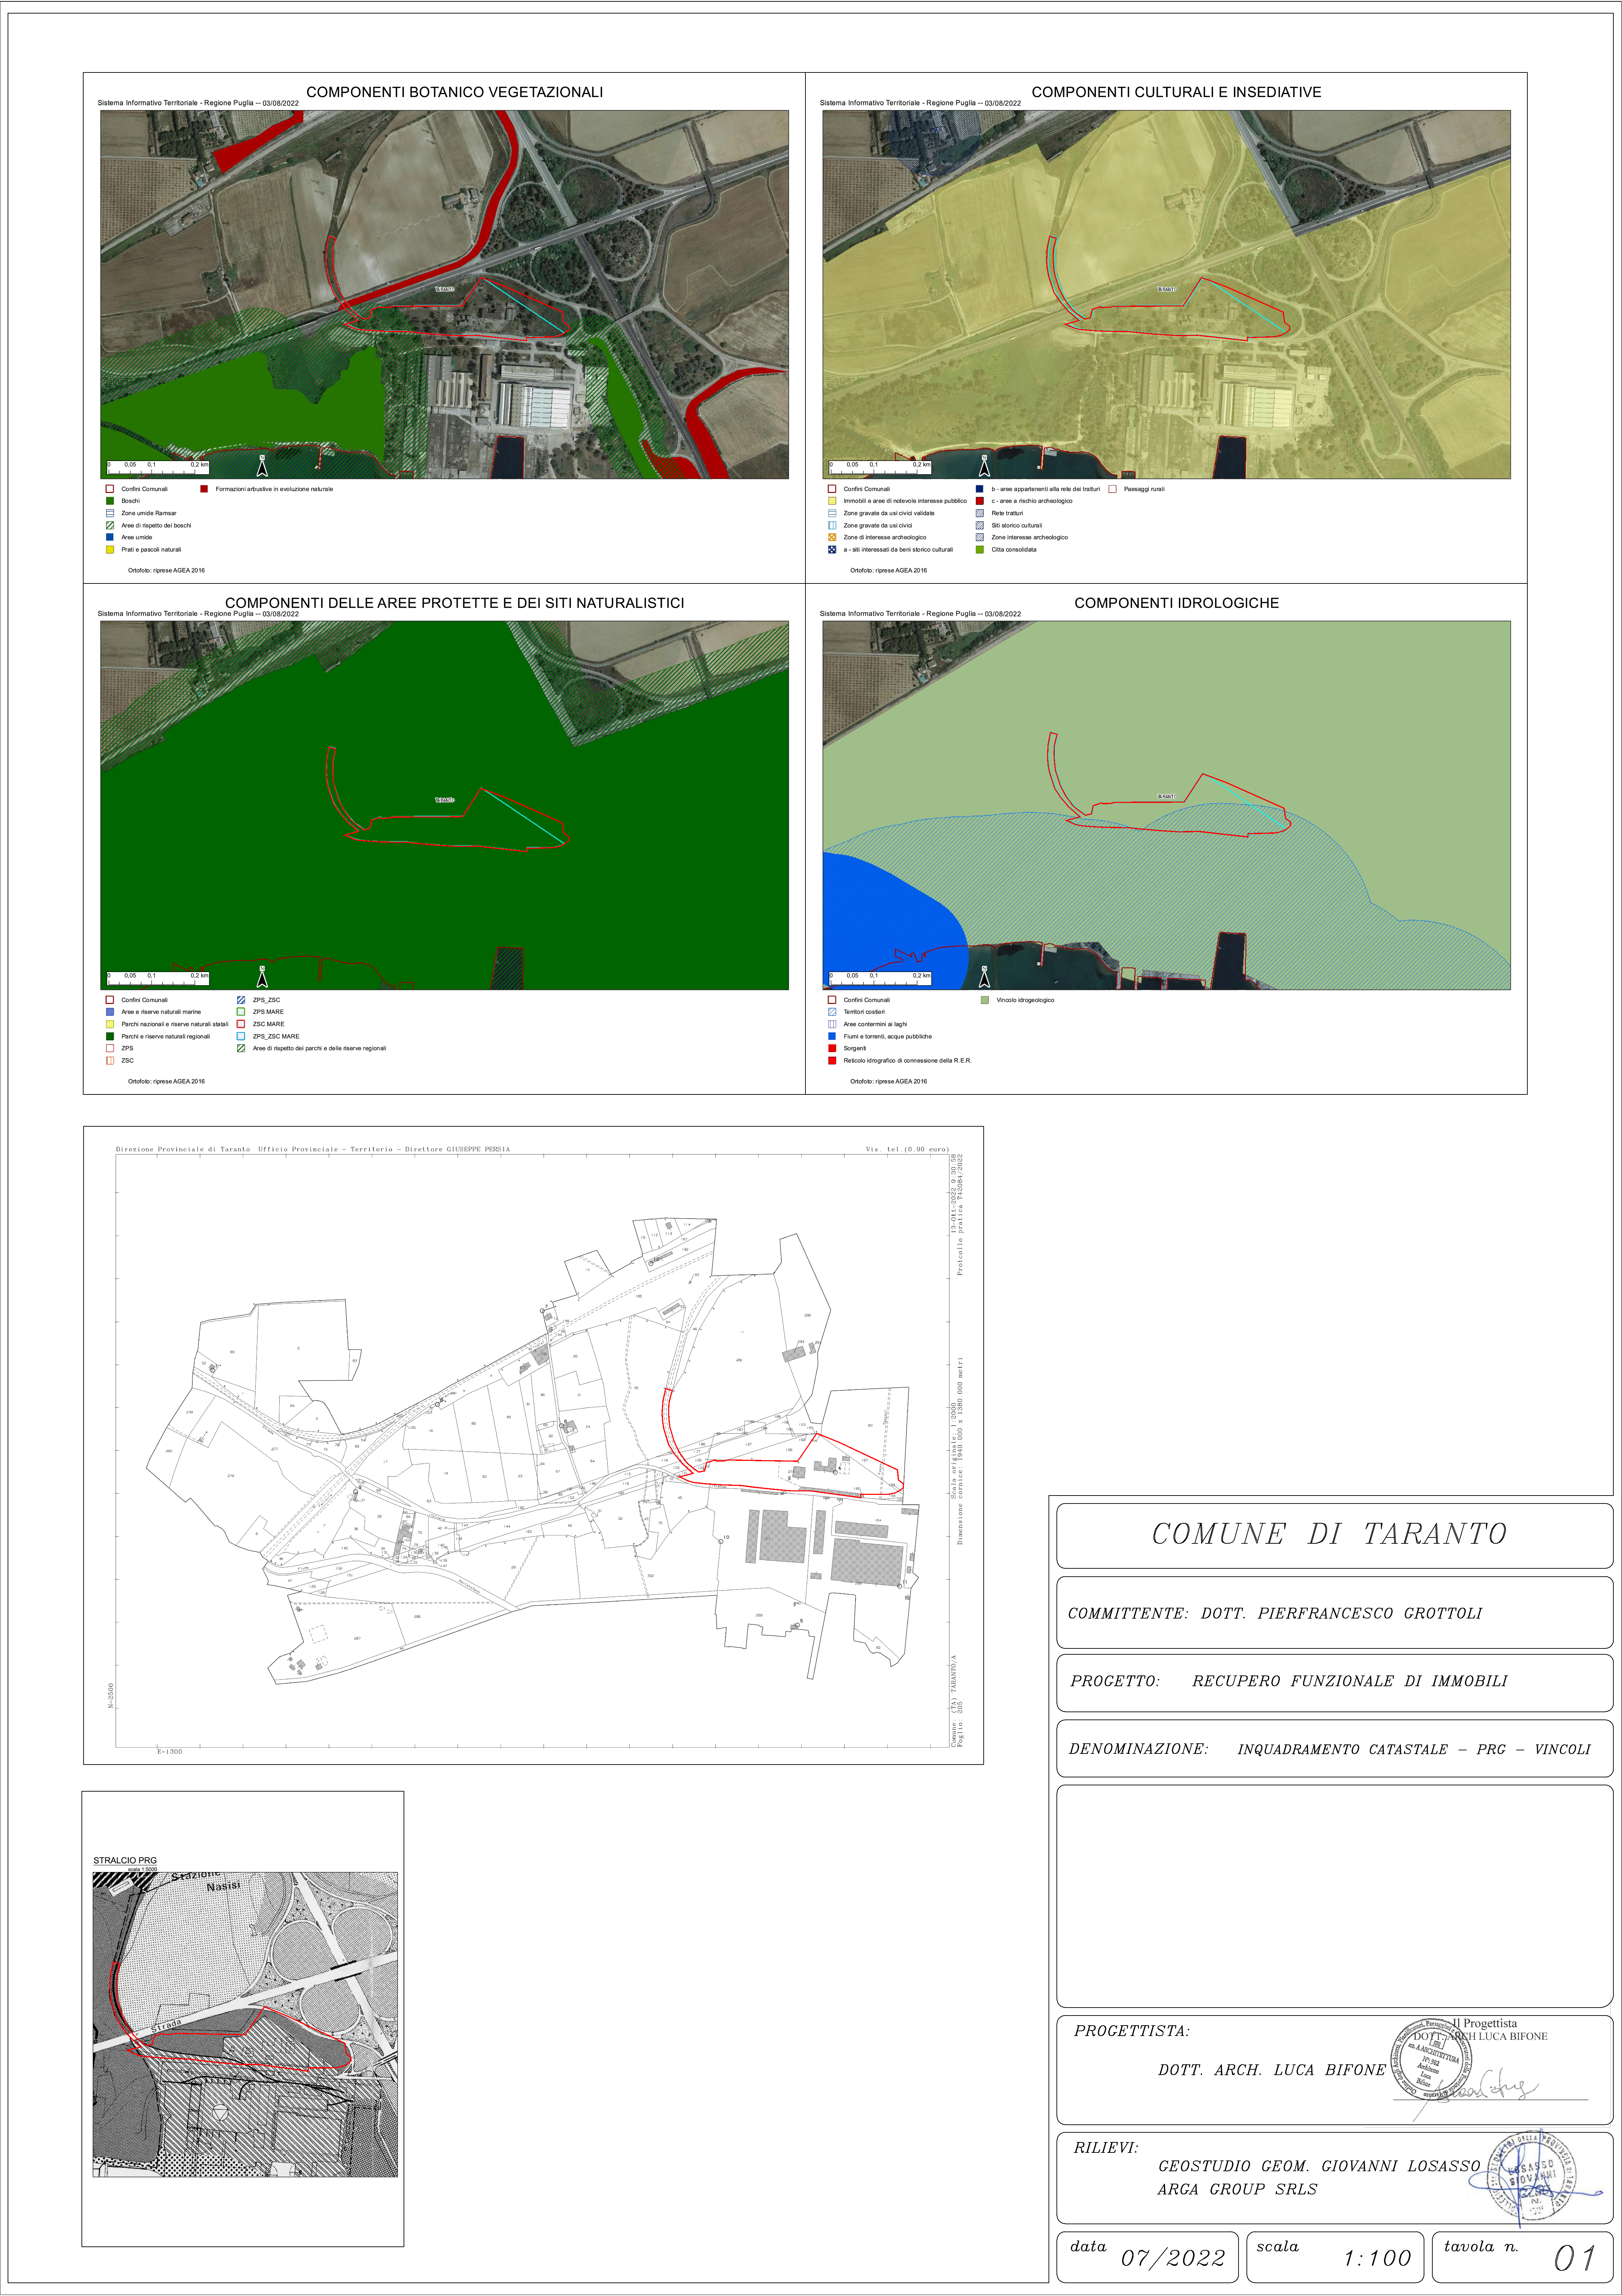Click 'COMMITTENTE: DOTT. PIERFRANCESCO GROTTOLI'

tap(1275, 1613)
